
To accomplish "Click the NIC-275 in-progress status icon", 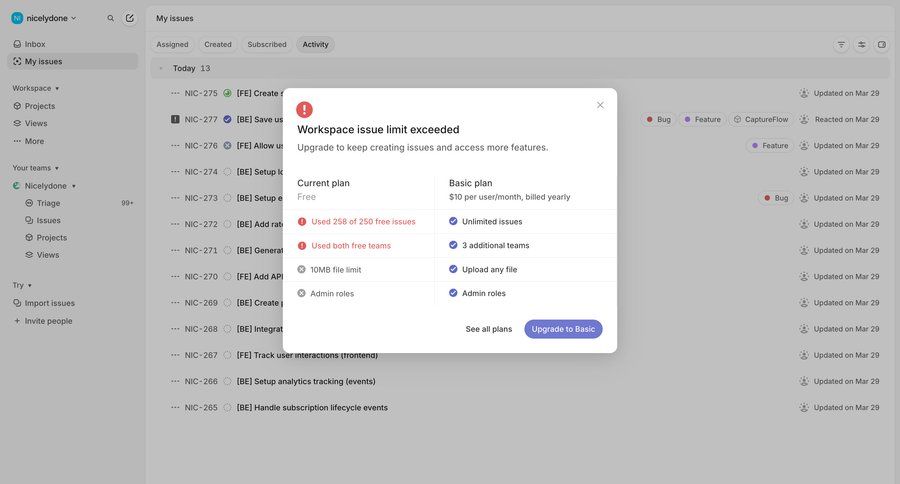I will 227,93.
